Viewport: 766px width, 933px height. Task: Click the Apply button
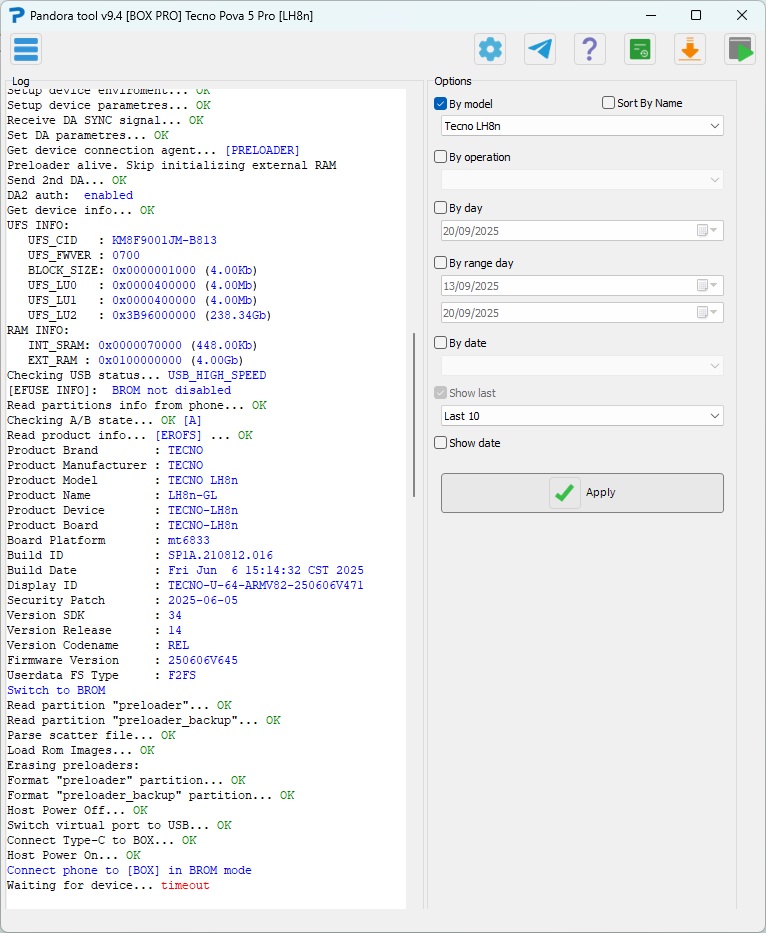tap(582, 493)
